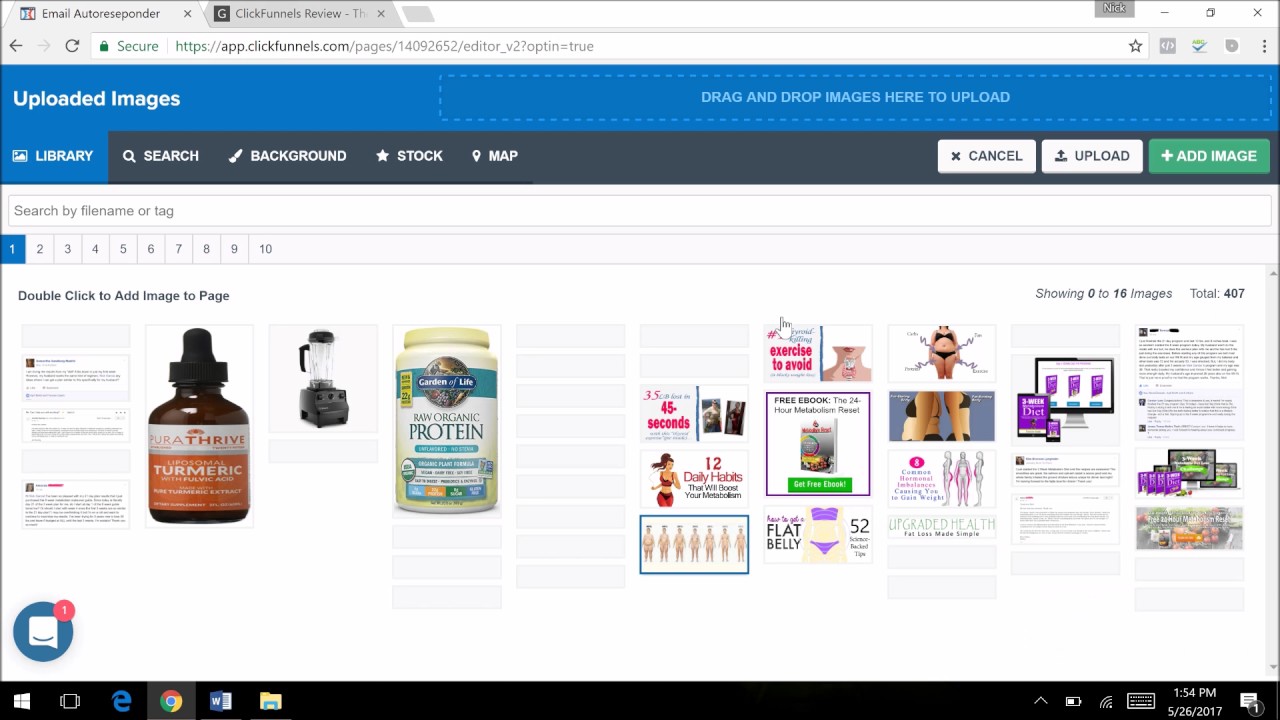Viewport: 1280px width, 720px height.
Task: Click browser back arrow
Action: [x=16, y=46]
